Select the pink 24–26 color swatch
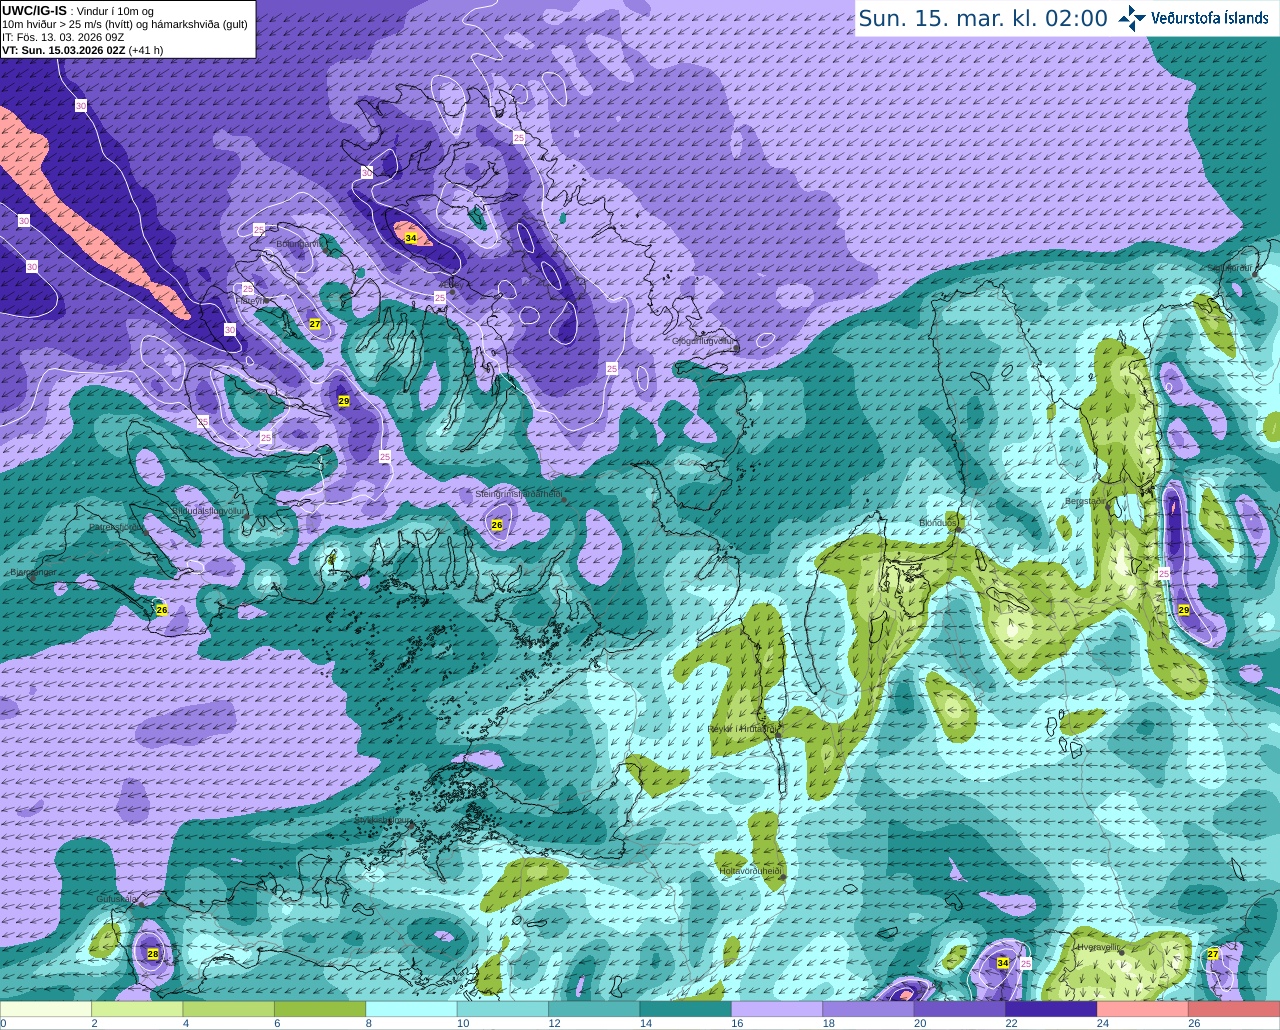This screenshot has height=1030, width=1280. 1142,1010
